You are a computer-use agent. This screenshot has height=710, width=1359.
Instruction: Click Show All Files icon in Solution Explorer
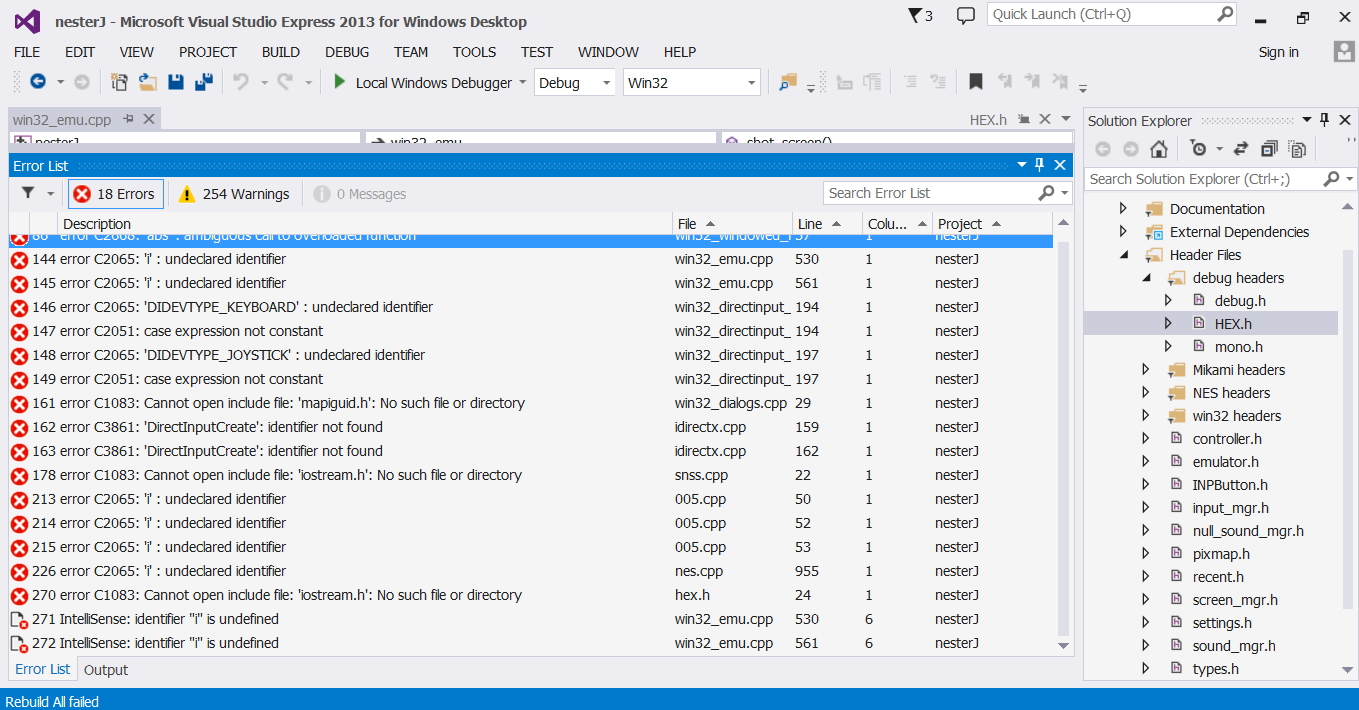pos(1297,149)
